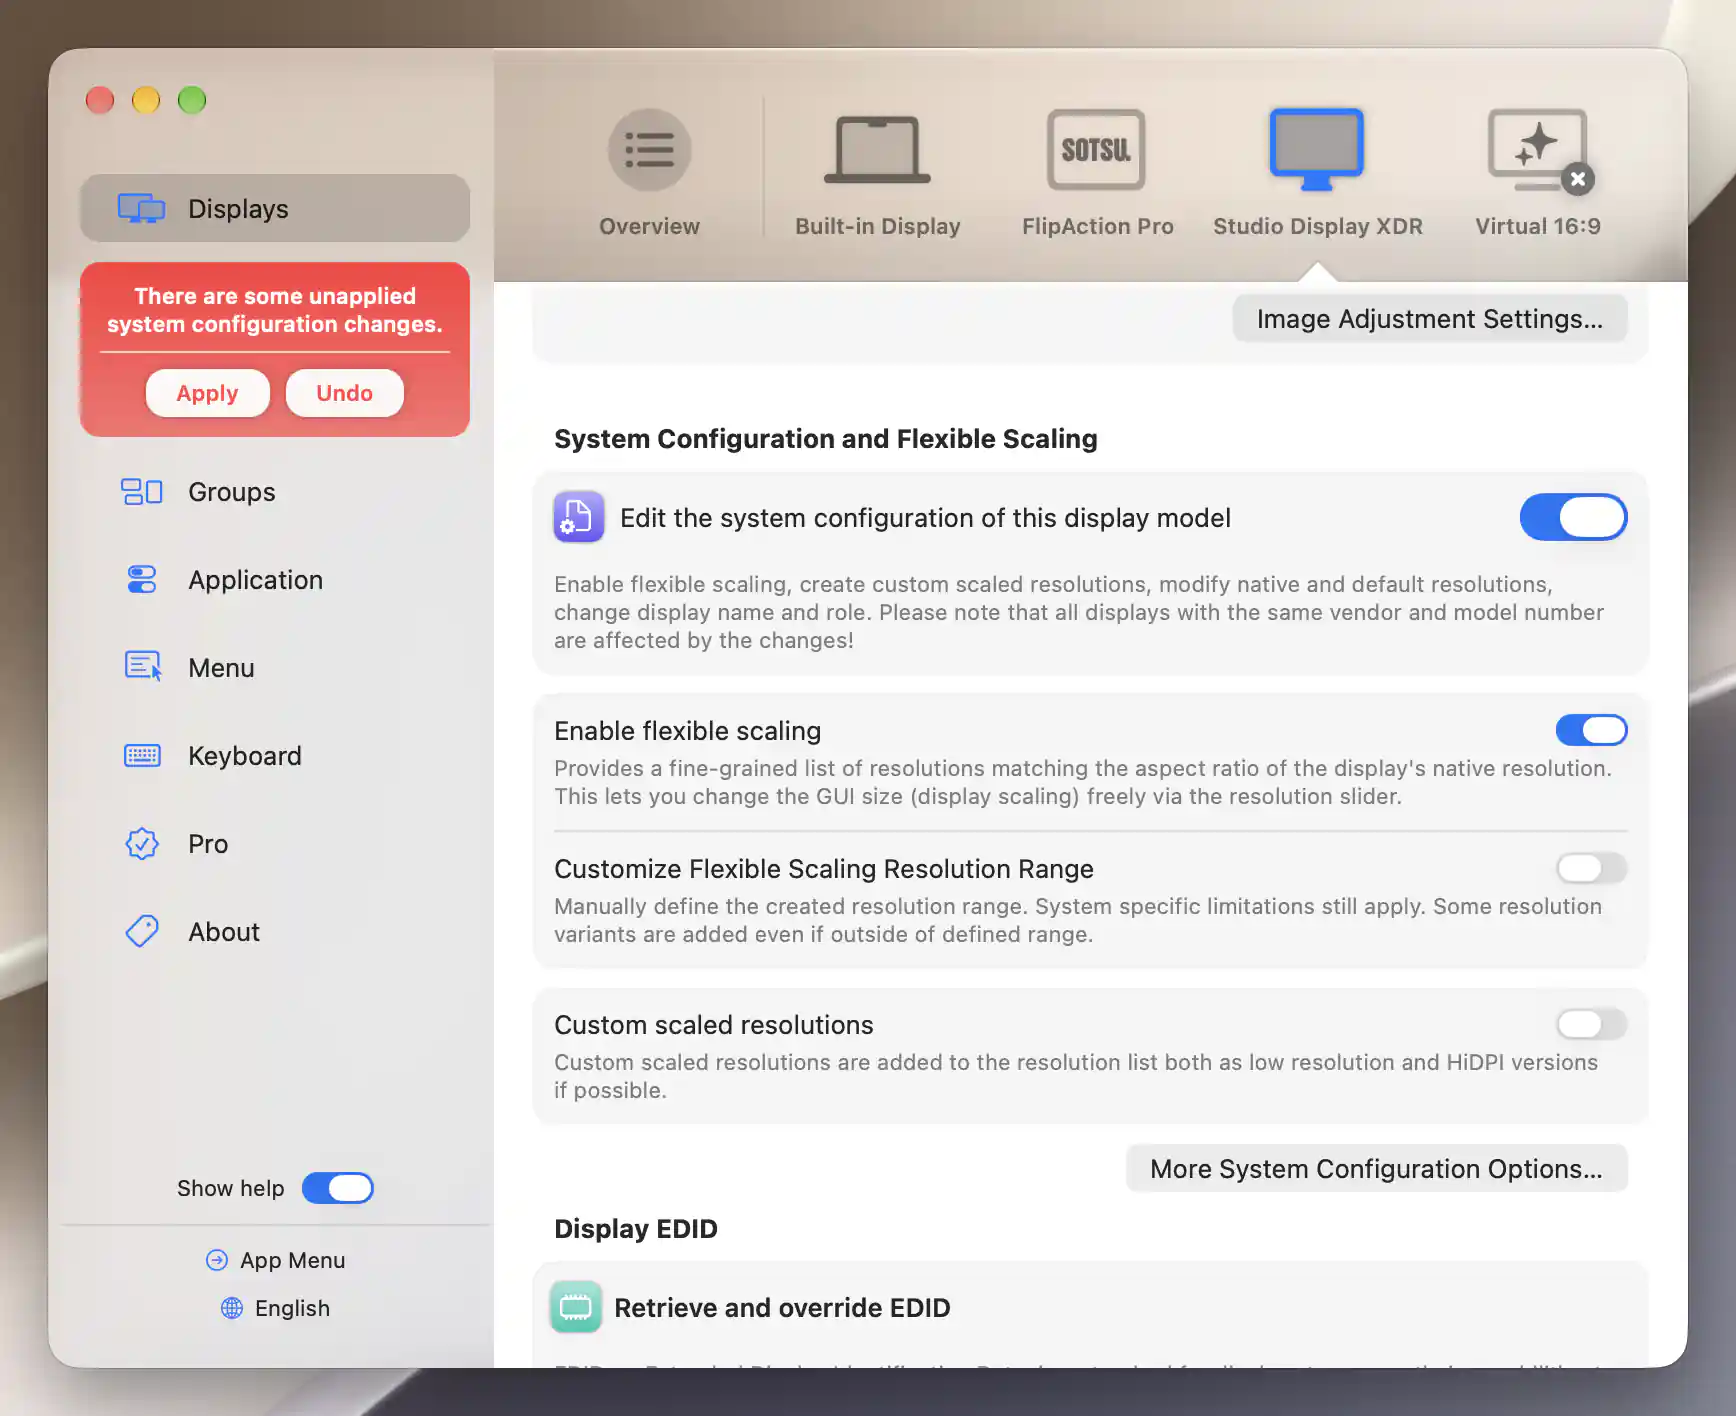The image size is (1736, 1416).
Task: Click the Retrieve and override EDID chip icon
Action: coord(575,1307)
